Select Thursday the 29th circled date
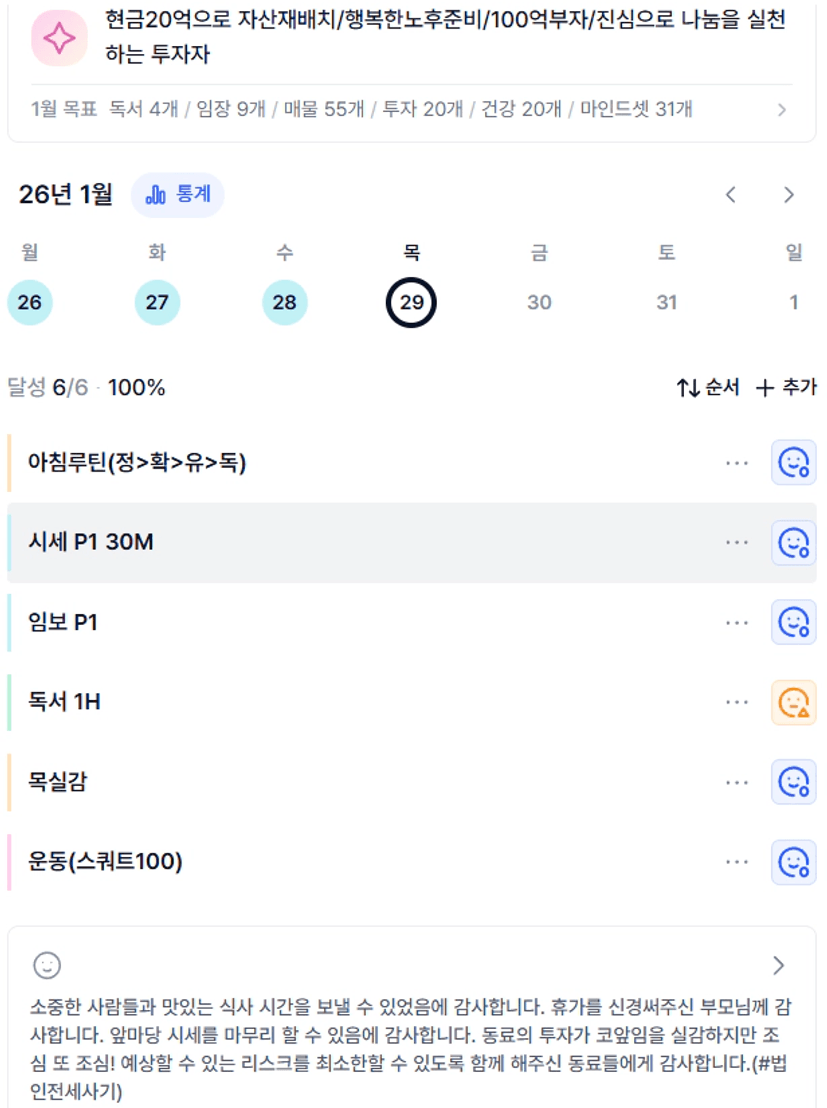 [411, 302]
